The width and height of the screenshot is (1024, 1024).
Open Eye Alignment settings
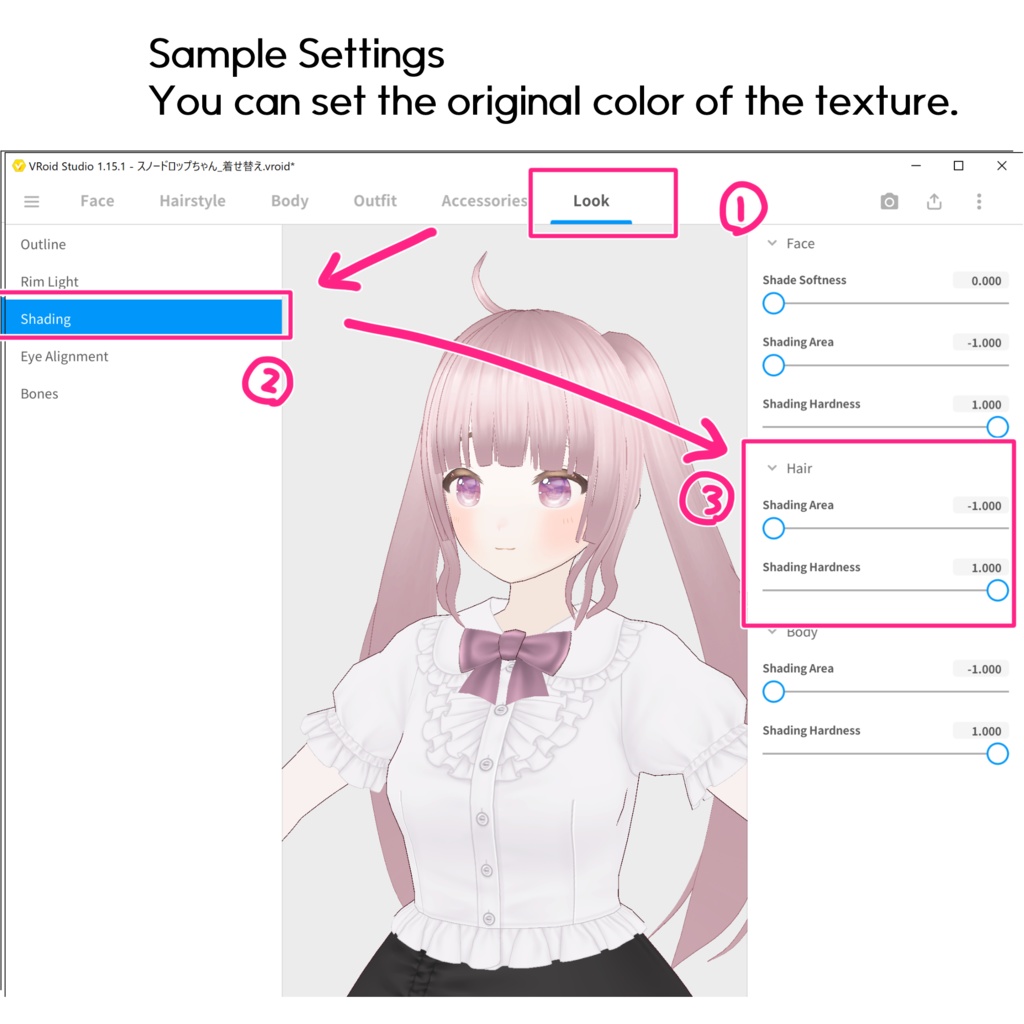(x=64, y=356)
